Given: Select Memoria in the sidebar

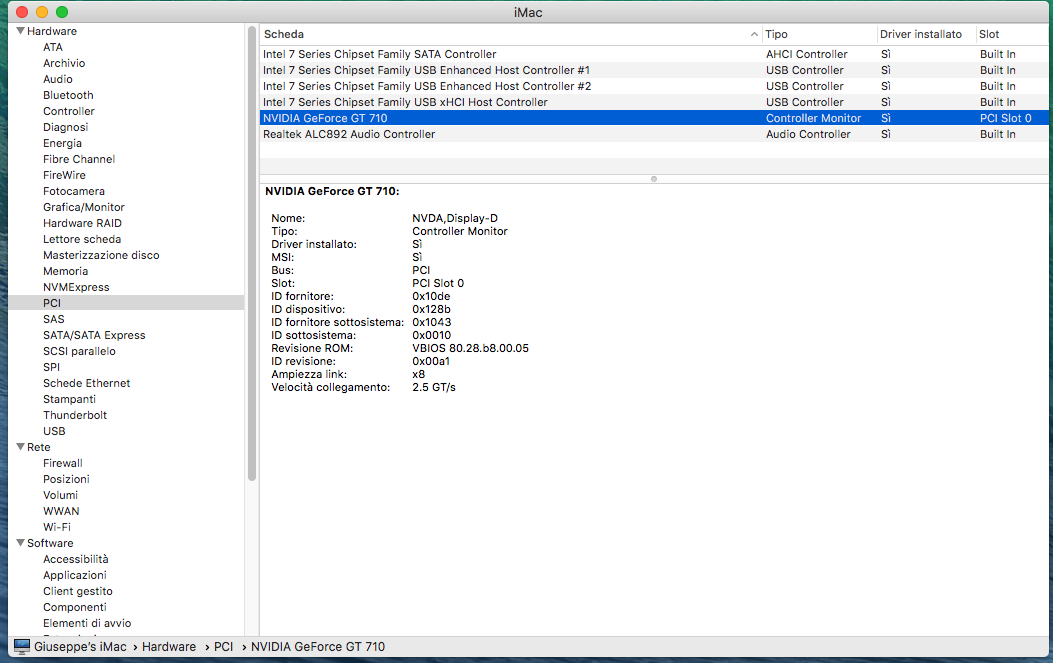Looking at the screenshot, I should click(x=66, y=271).
